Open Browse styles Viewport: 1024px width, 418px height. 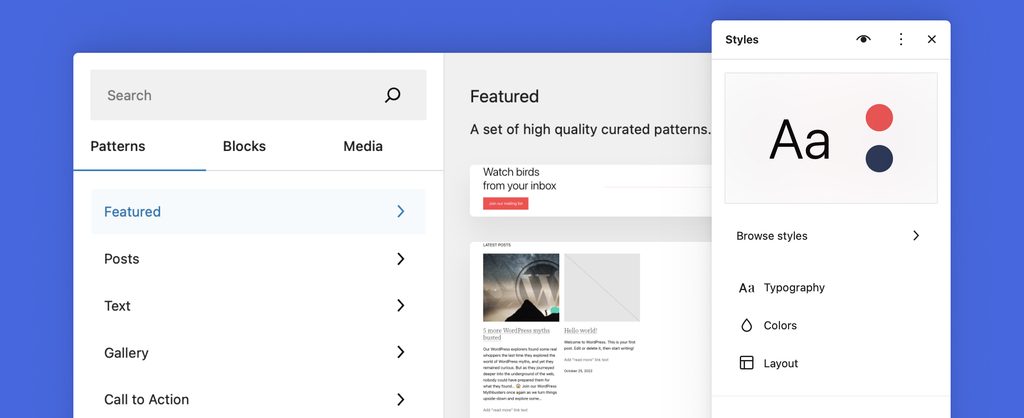click(831, 236)
